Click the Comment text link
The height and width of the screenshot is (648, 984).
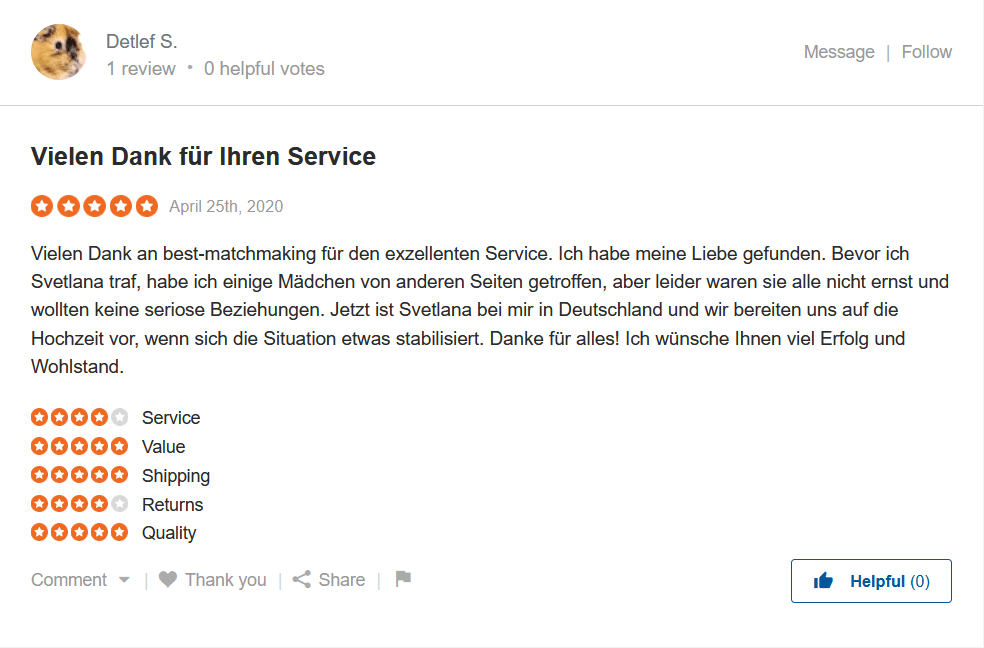[x=69, y=580]
